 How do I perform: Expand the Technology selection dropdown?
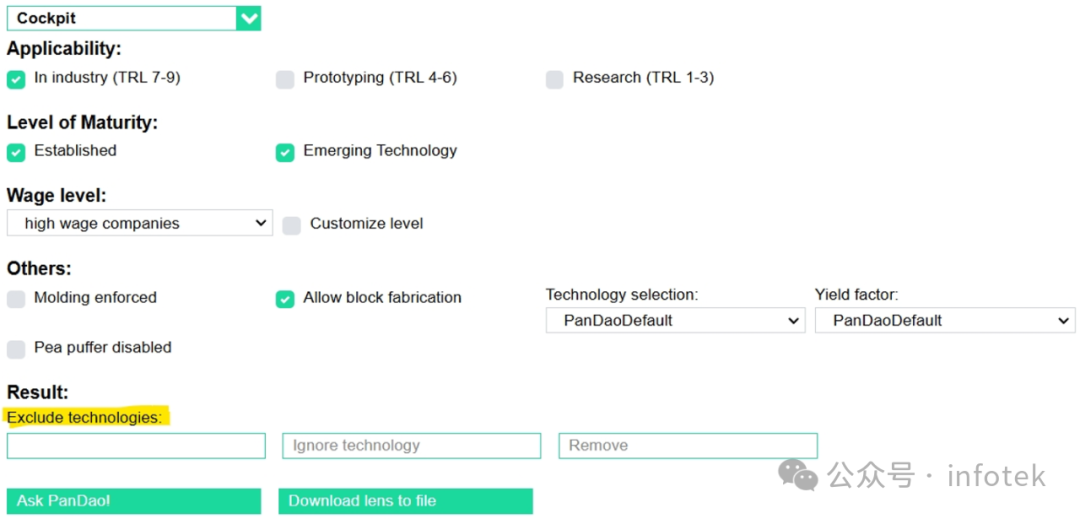pyautogui.click(x=675, y=321)
